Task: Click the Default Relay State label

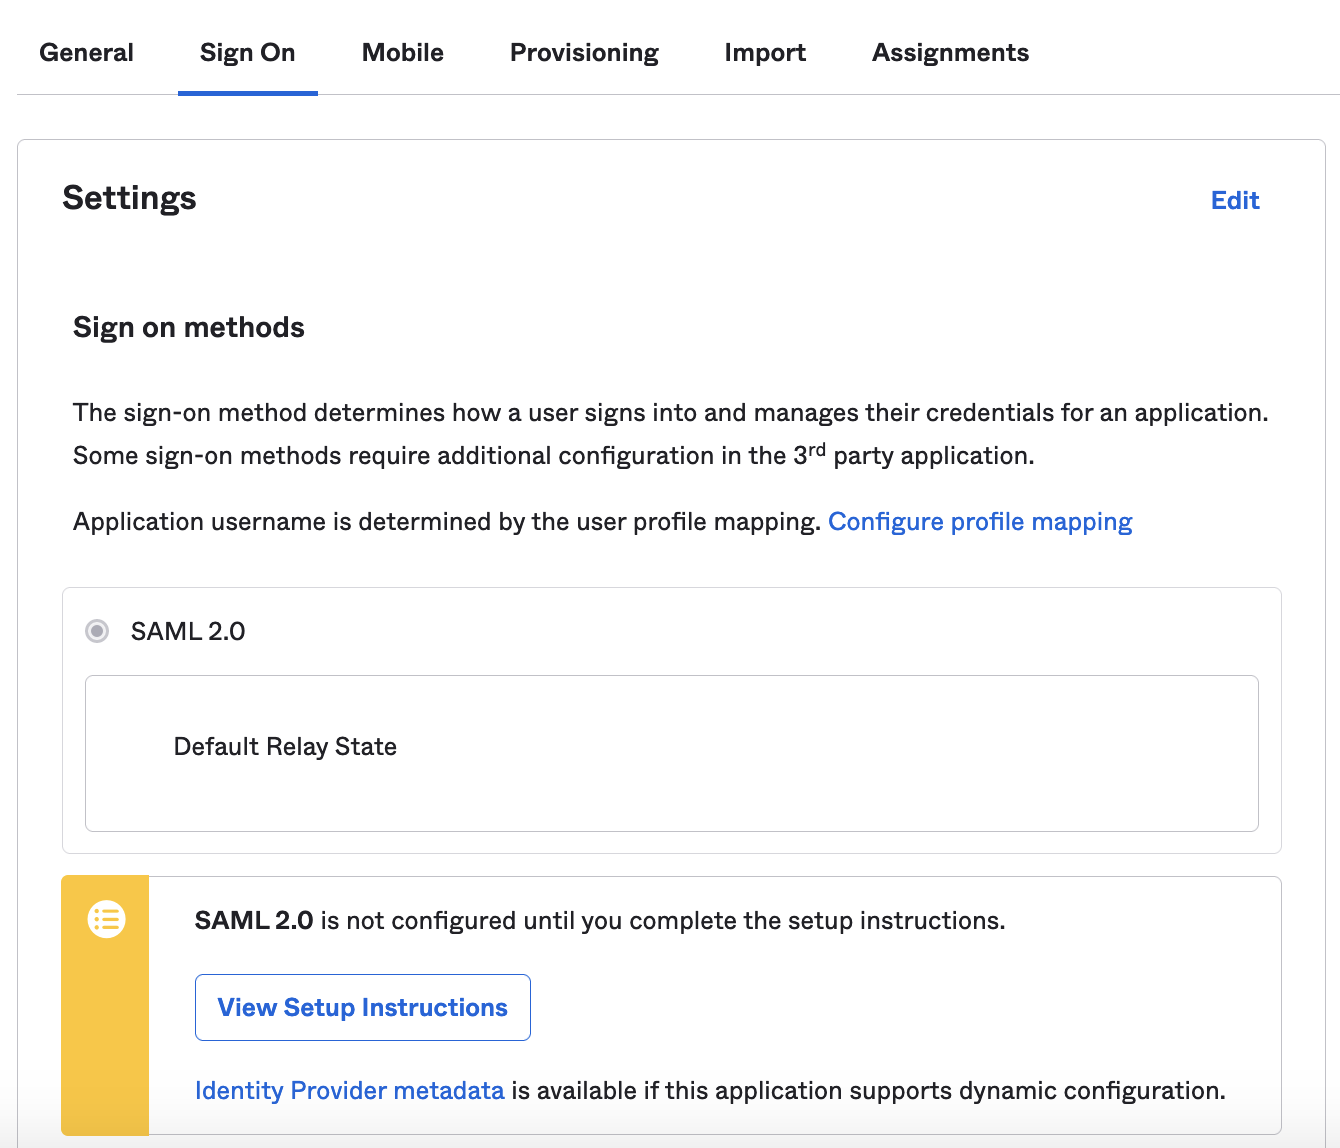Action: [x=285, y=747]
